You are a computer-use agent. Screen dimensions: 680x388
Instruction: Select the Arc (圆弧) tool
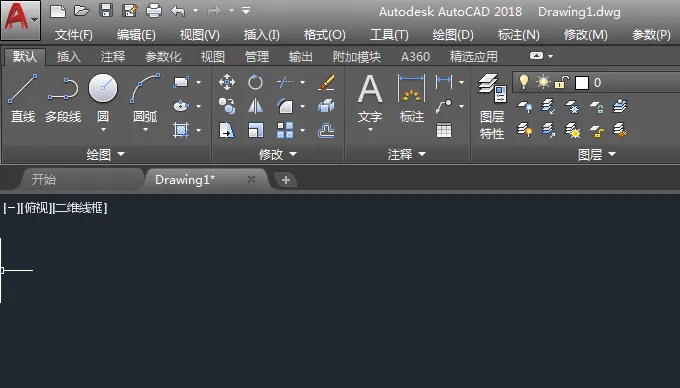click(x=145, y=98)
